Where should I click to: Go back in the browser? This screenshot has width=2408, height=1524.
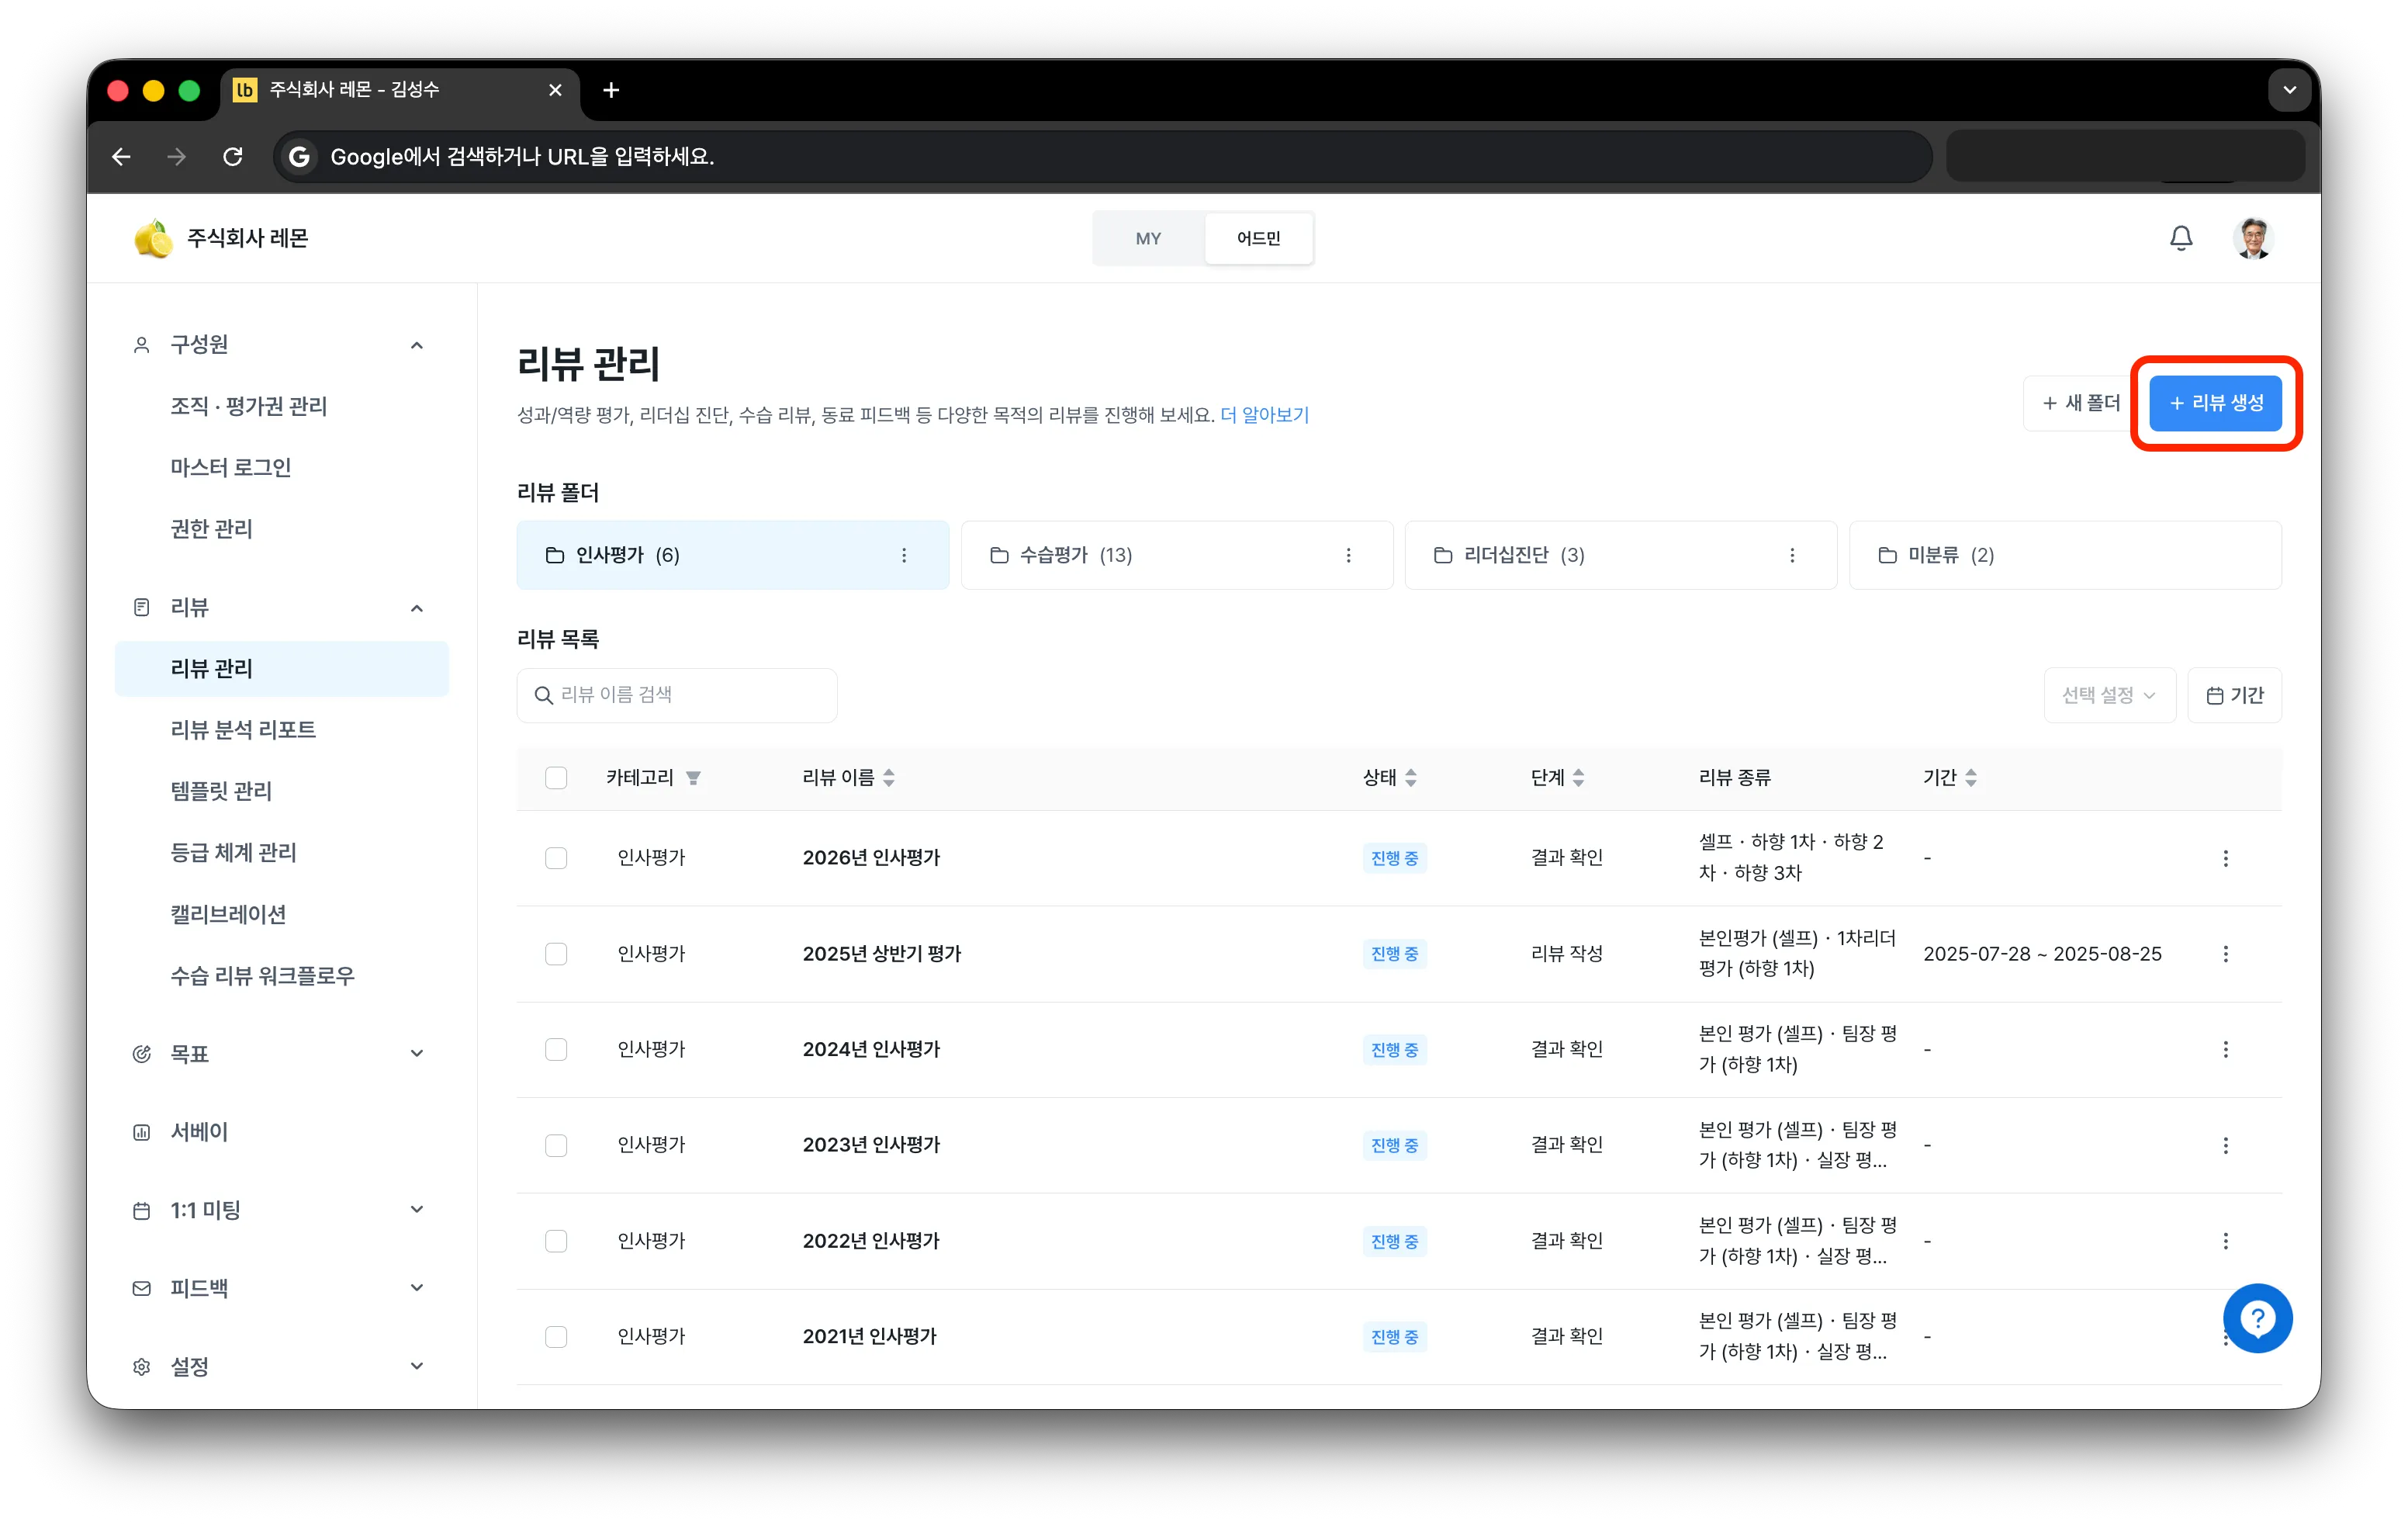point(121,157)
